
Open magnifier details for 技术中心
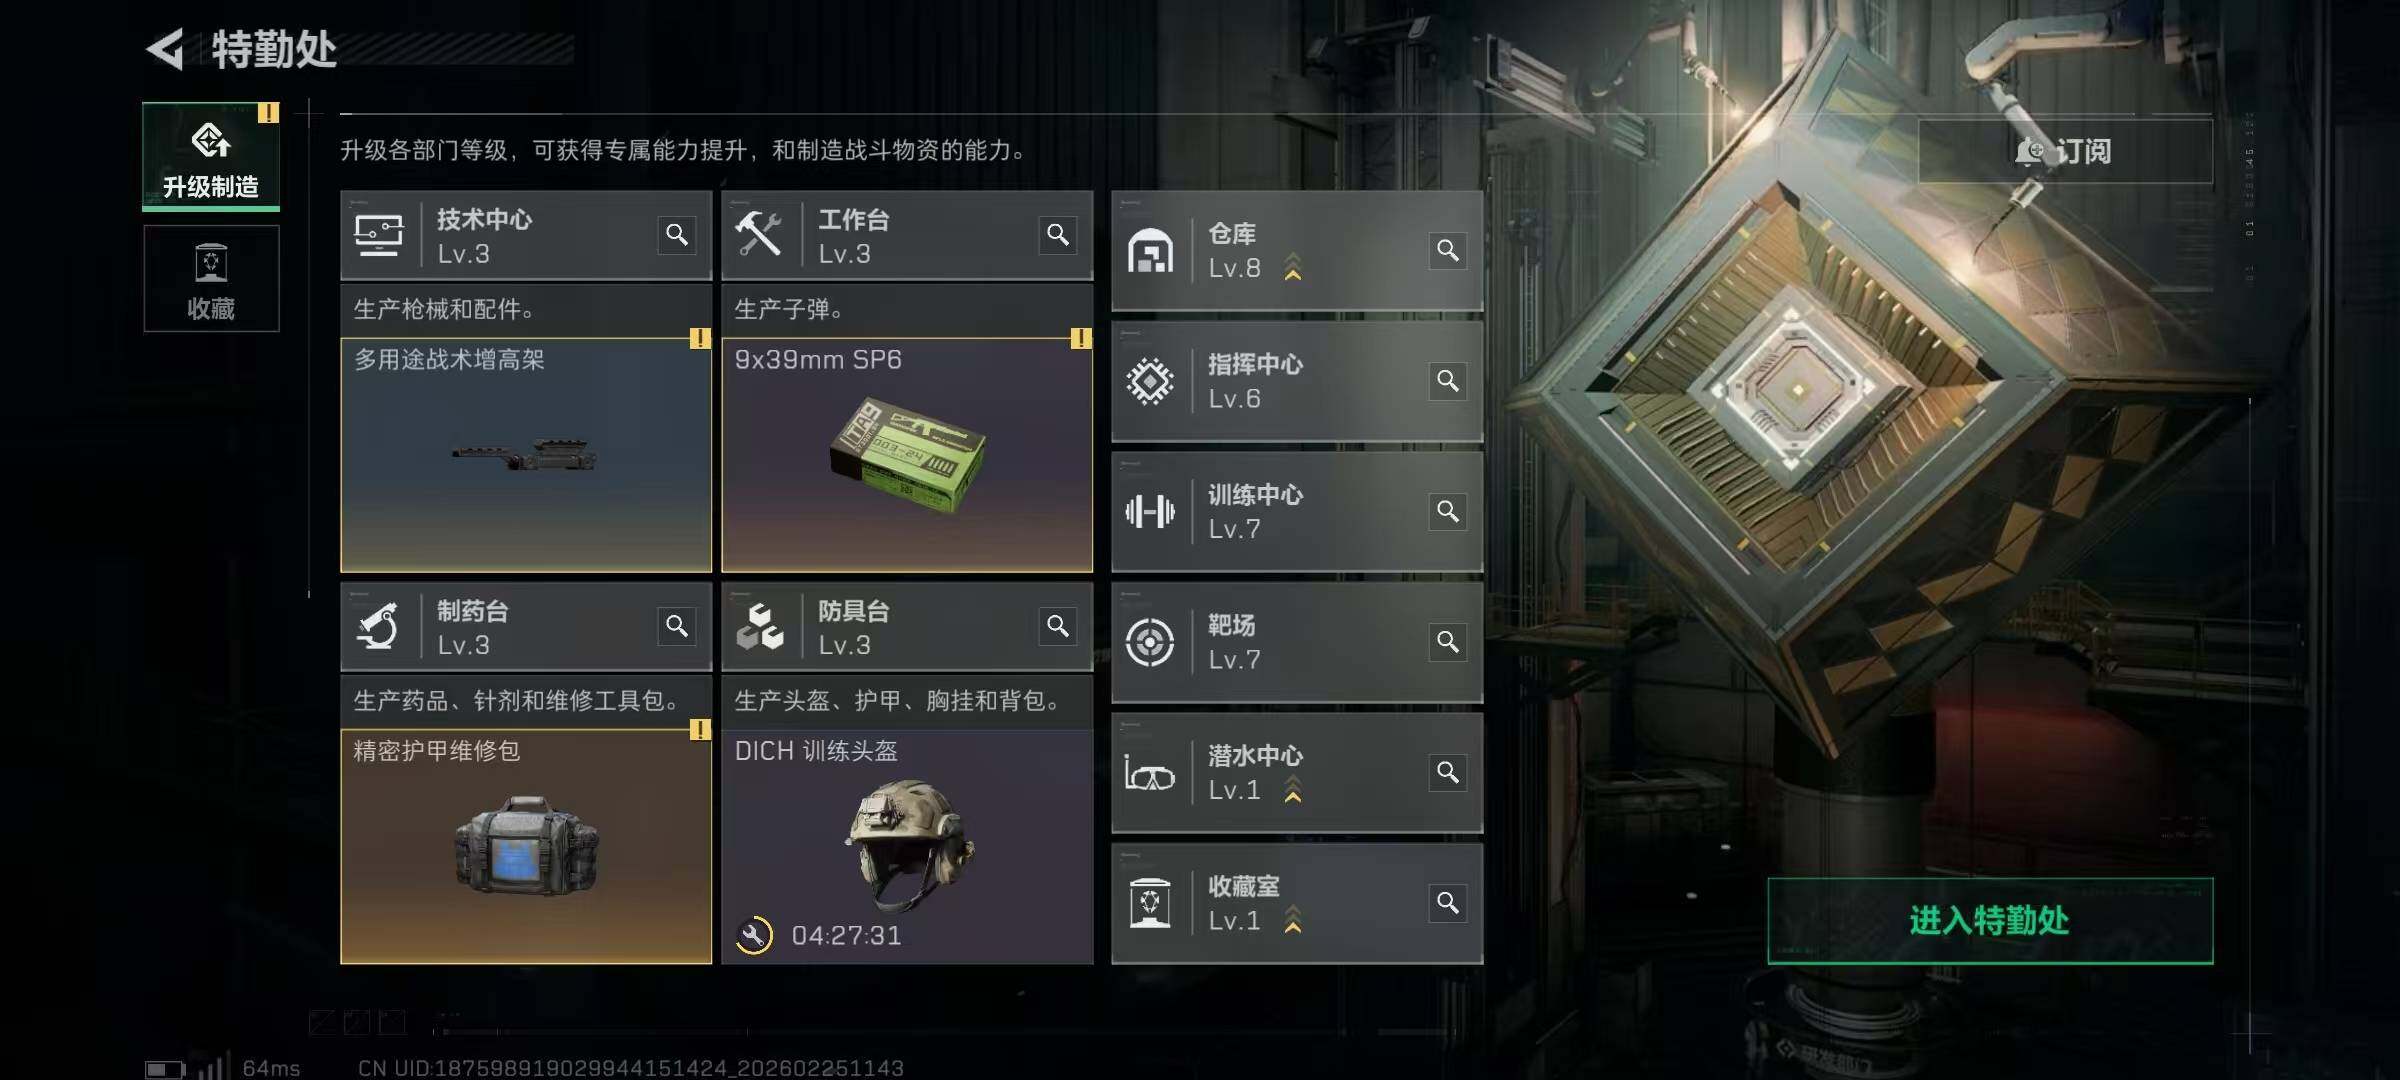[677, 235]
